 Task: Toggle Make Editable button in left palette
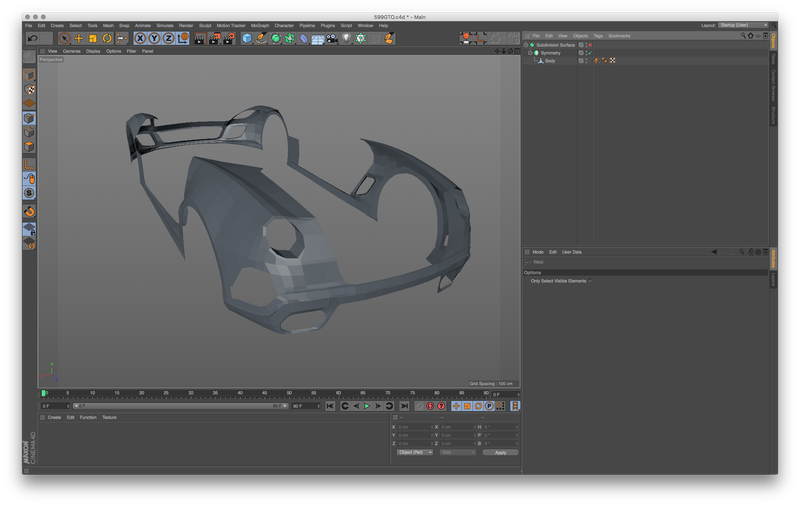pos(30,58)
